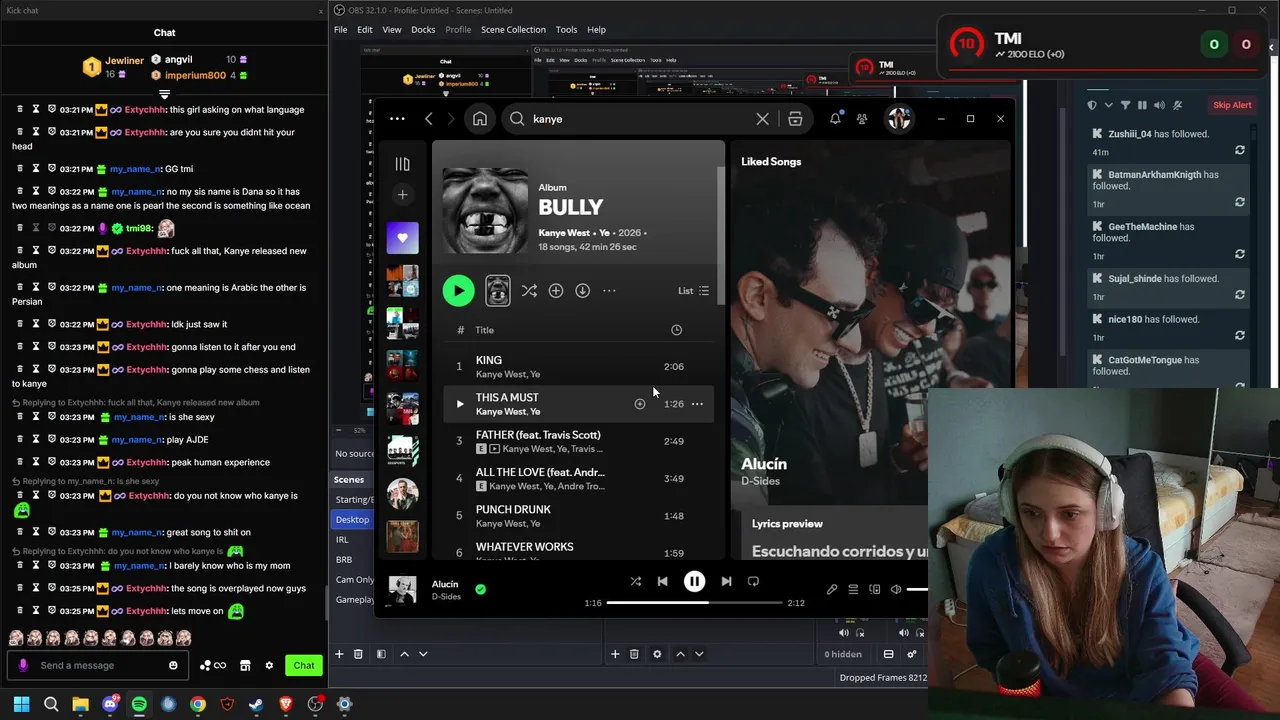The height and width of the screenshot is (720, 1280).
Task: Open connect to a device icon
Action: pyautogui.click(x=875, y=590)
